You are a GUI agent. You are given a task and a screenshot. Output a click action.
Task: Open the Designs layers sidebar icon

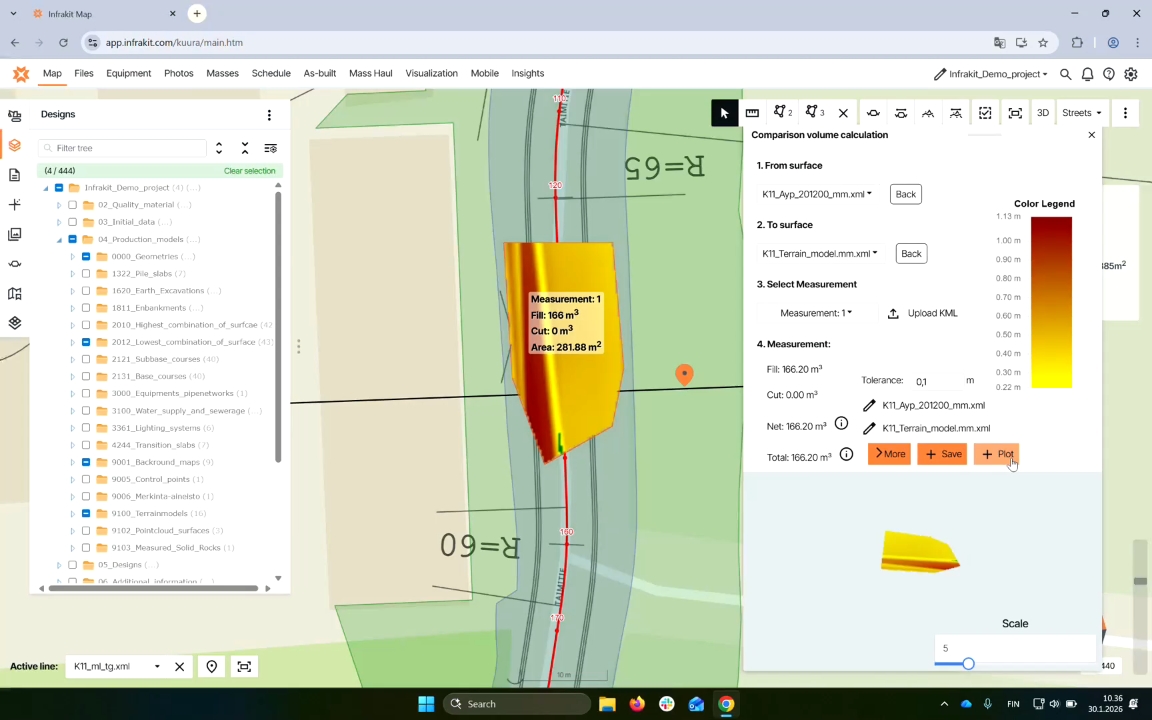pos(14,145)
